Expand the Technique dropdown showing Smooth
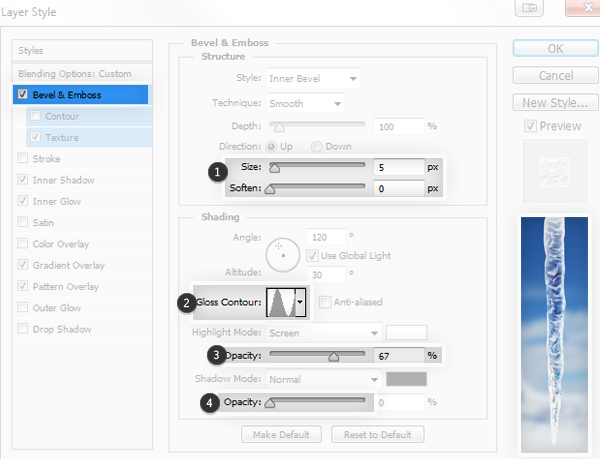 point(305,103)
